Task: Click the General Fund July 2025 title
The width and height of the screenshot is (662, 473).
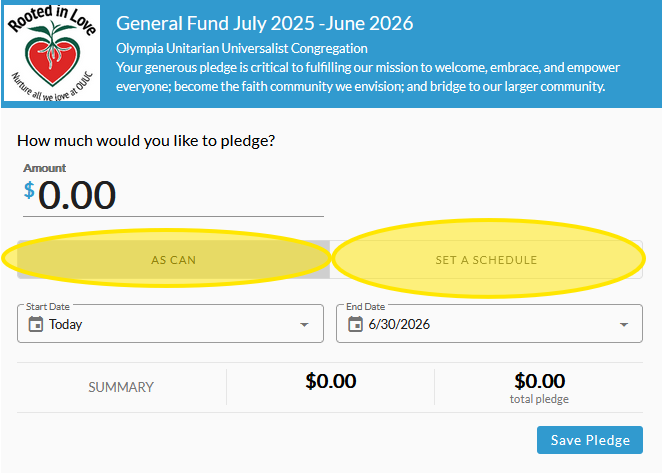Action: tap(265, 23)
